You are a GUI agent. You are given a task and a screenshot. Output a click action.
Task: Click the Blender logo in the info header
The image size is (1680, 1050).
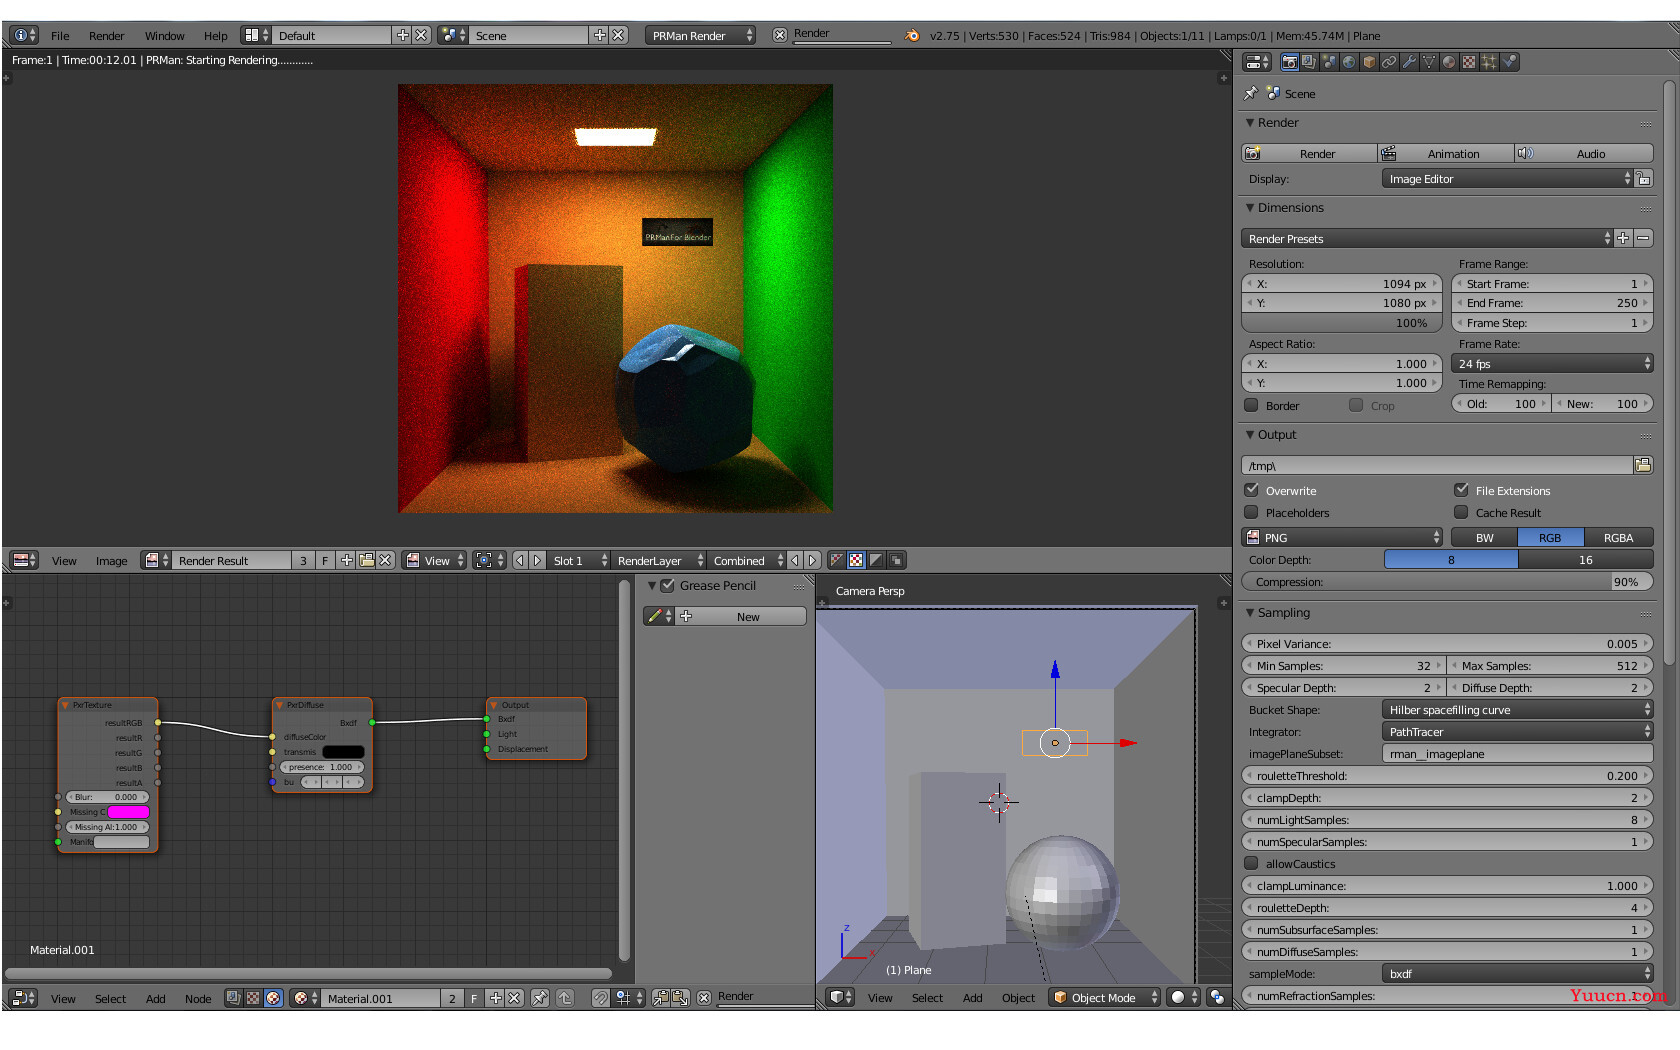pyautogui.click(x=912, y=35)
